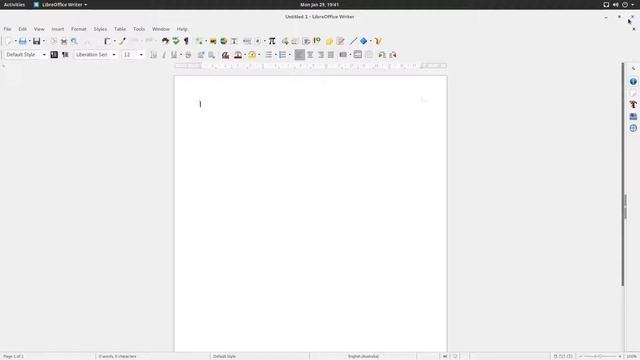Open the Tools menu
The height and width of the screenshot is (360, 640).
coord(139,29)
